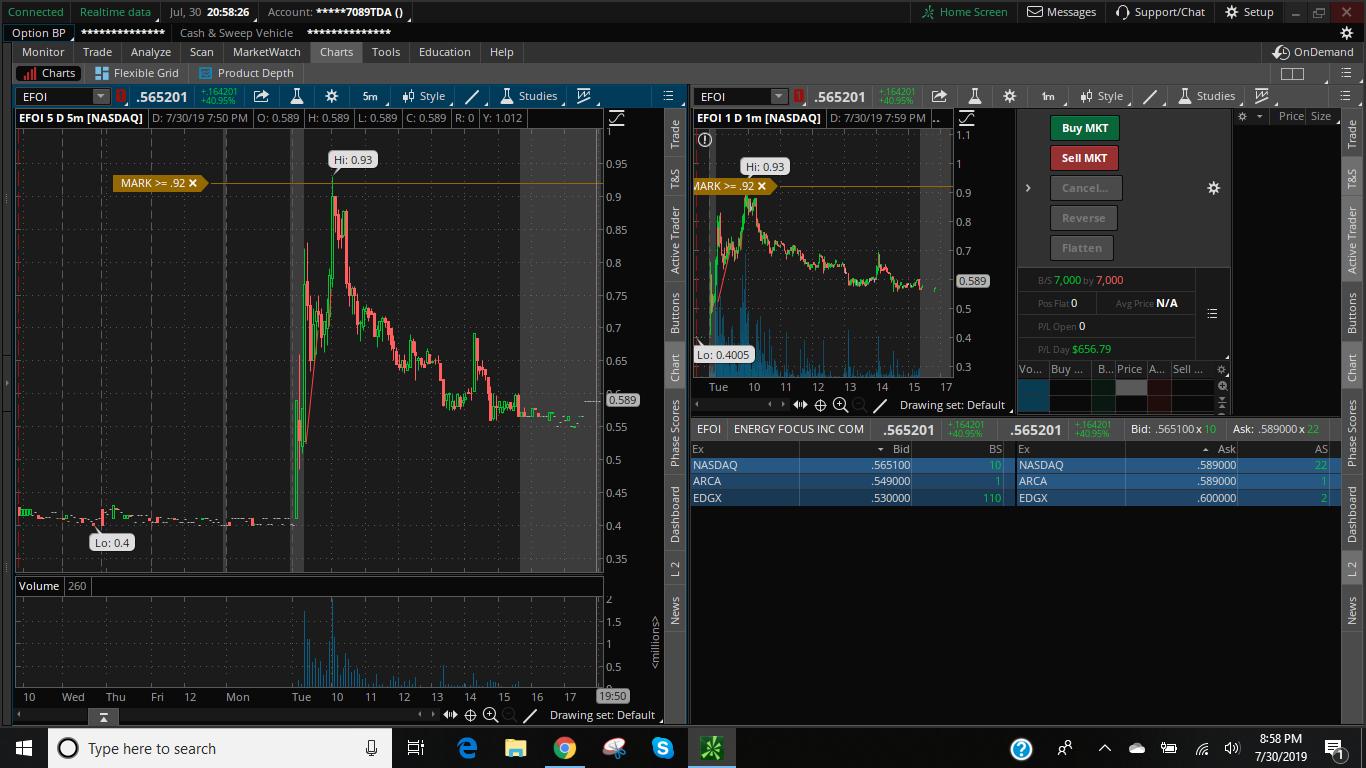Select the pan tool below the left chart
Viewport: 1366px width, 768px height.
[450, 715]
